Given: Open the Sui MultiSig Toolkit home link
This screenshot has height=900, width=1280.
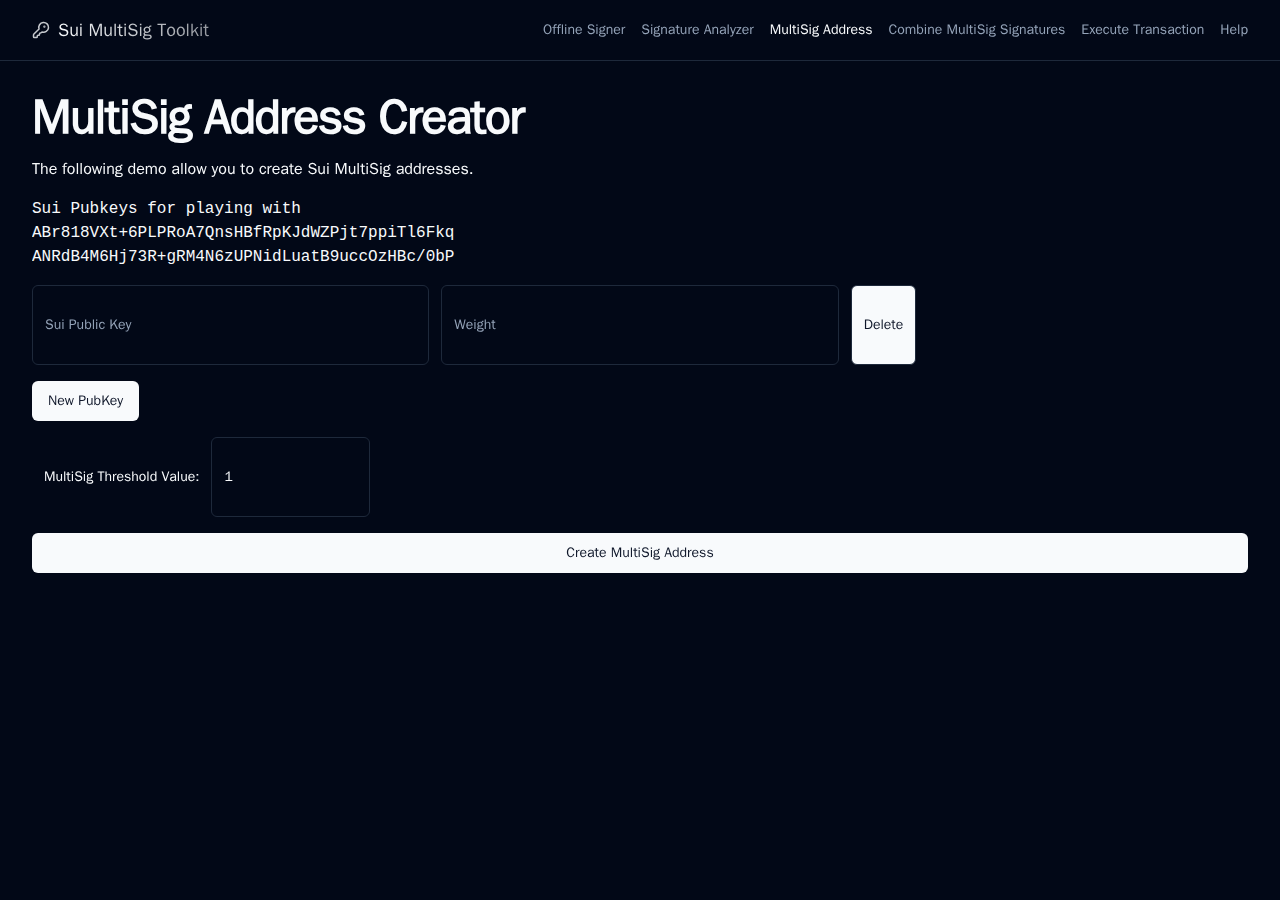Looking at the screenshot, I should pyautogui.click(x=133, y=30).
